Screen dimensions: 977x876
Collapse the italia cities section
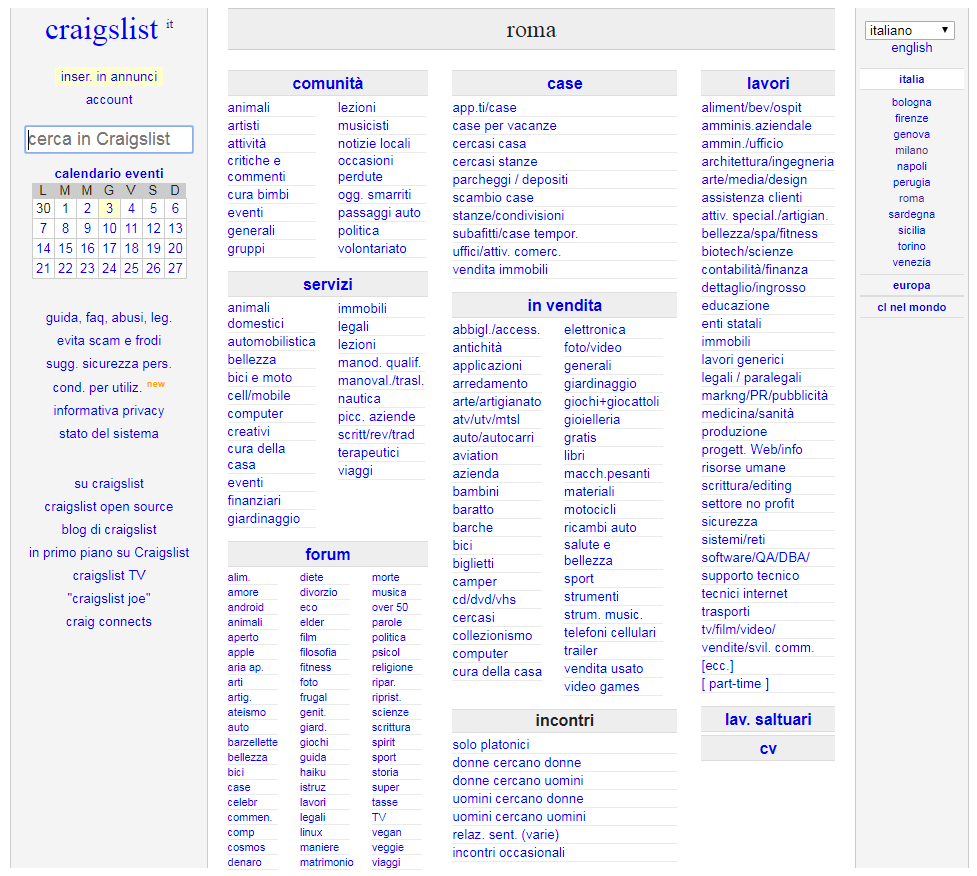click(911, 79)
